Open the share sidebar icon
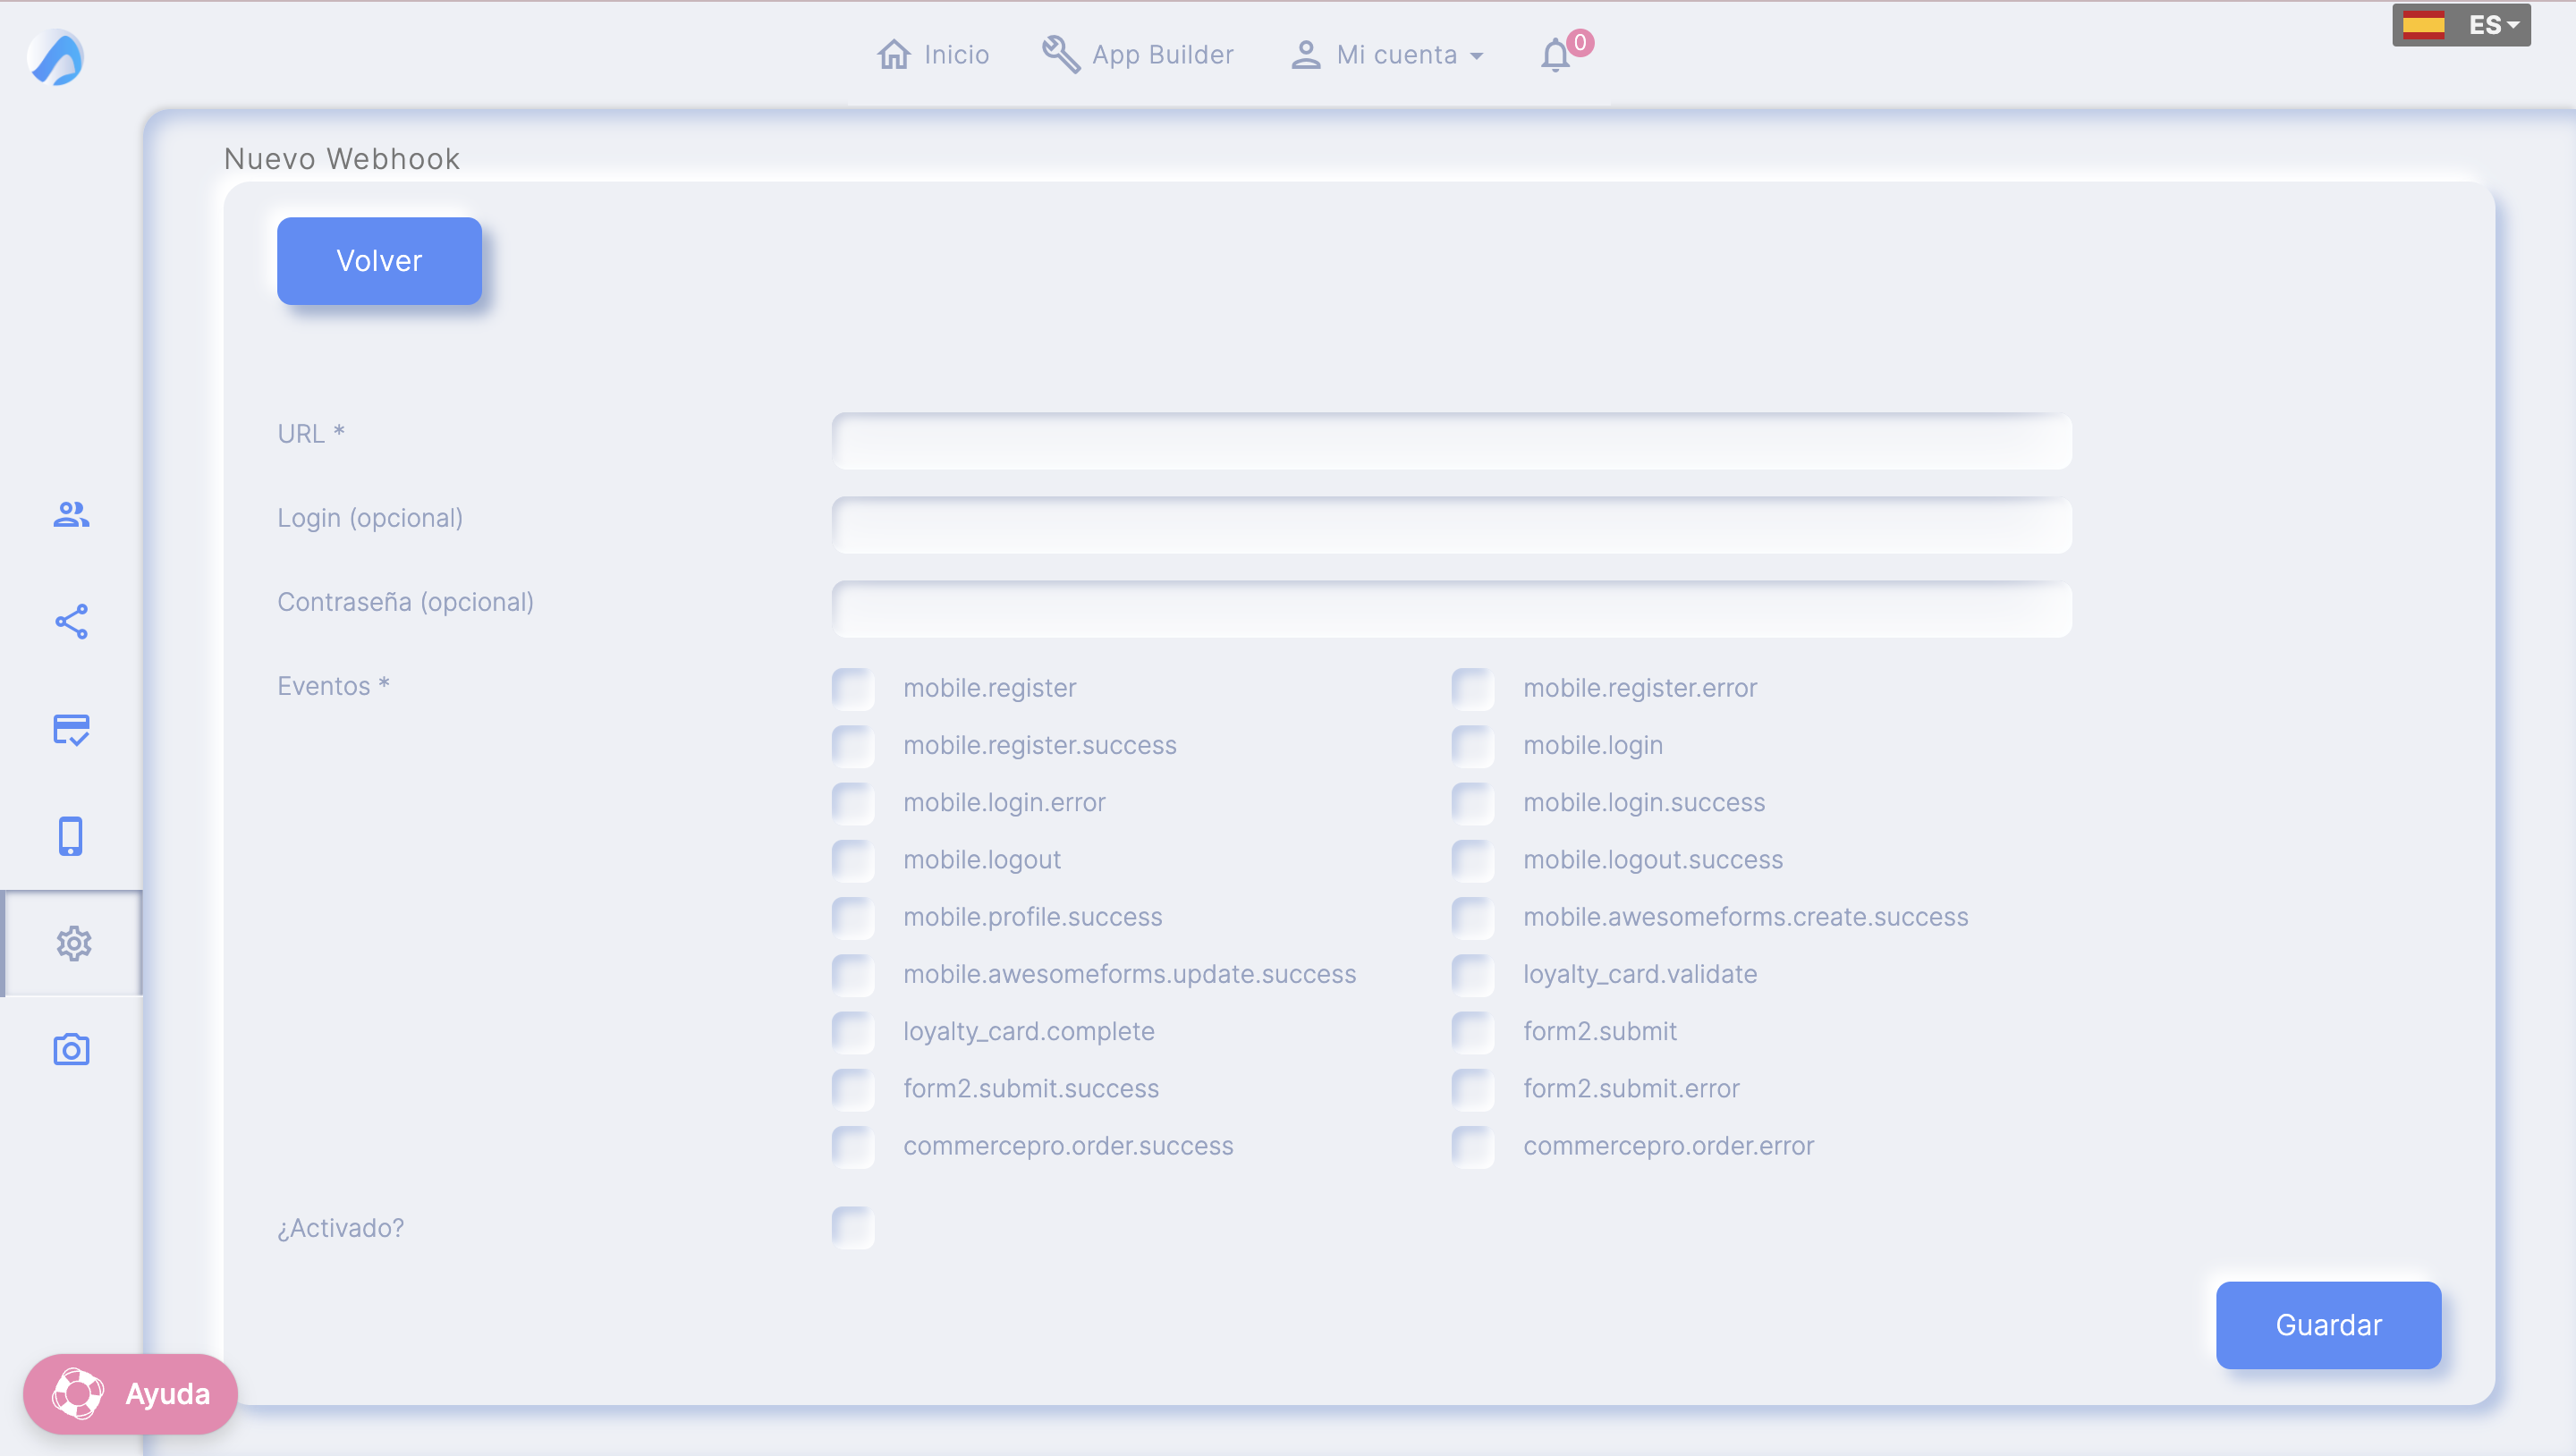Screen dimensions: 2576x1456 (71, 621)
